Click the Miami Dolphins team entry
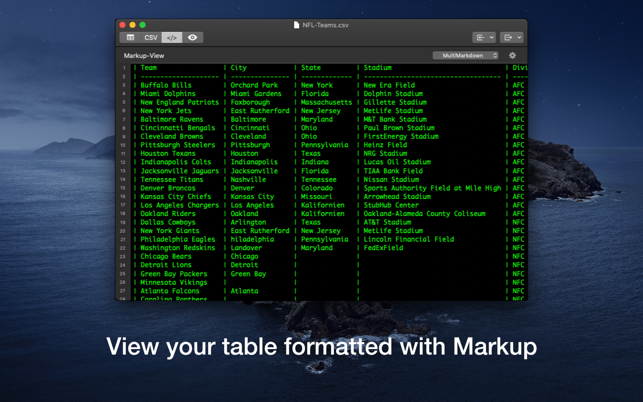This screenshot has width=643, height=402. click(168, 94)
